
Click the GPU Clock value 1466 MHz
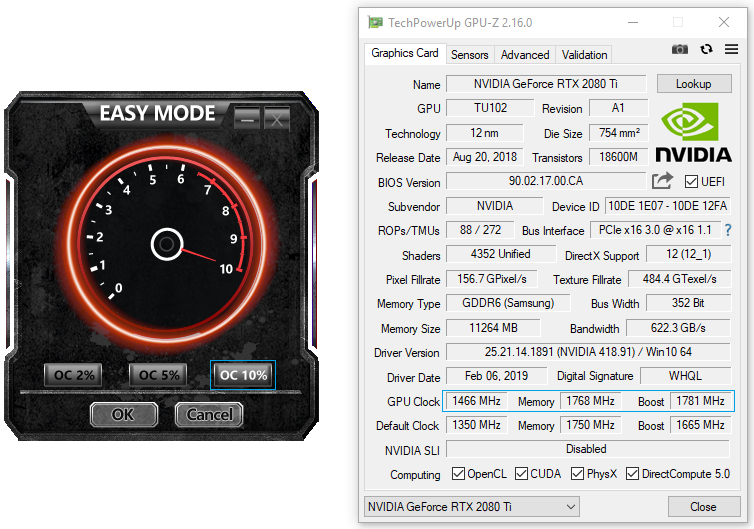click(x=476, y=401)
